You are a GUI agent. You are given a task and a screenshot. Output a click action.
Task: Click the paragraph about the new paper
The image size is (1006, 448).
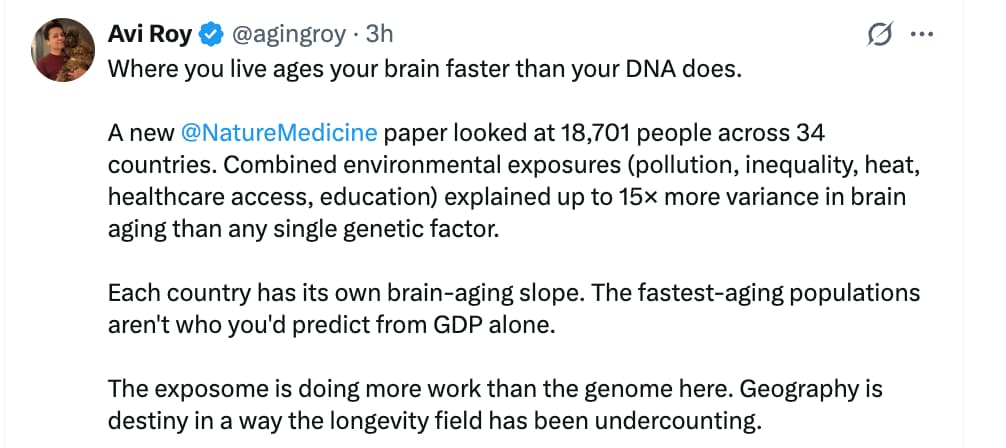pos(500,180)
